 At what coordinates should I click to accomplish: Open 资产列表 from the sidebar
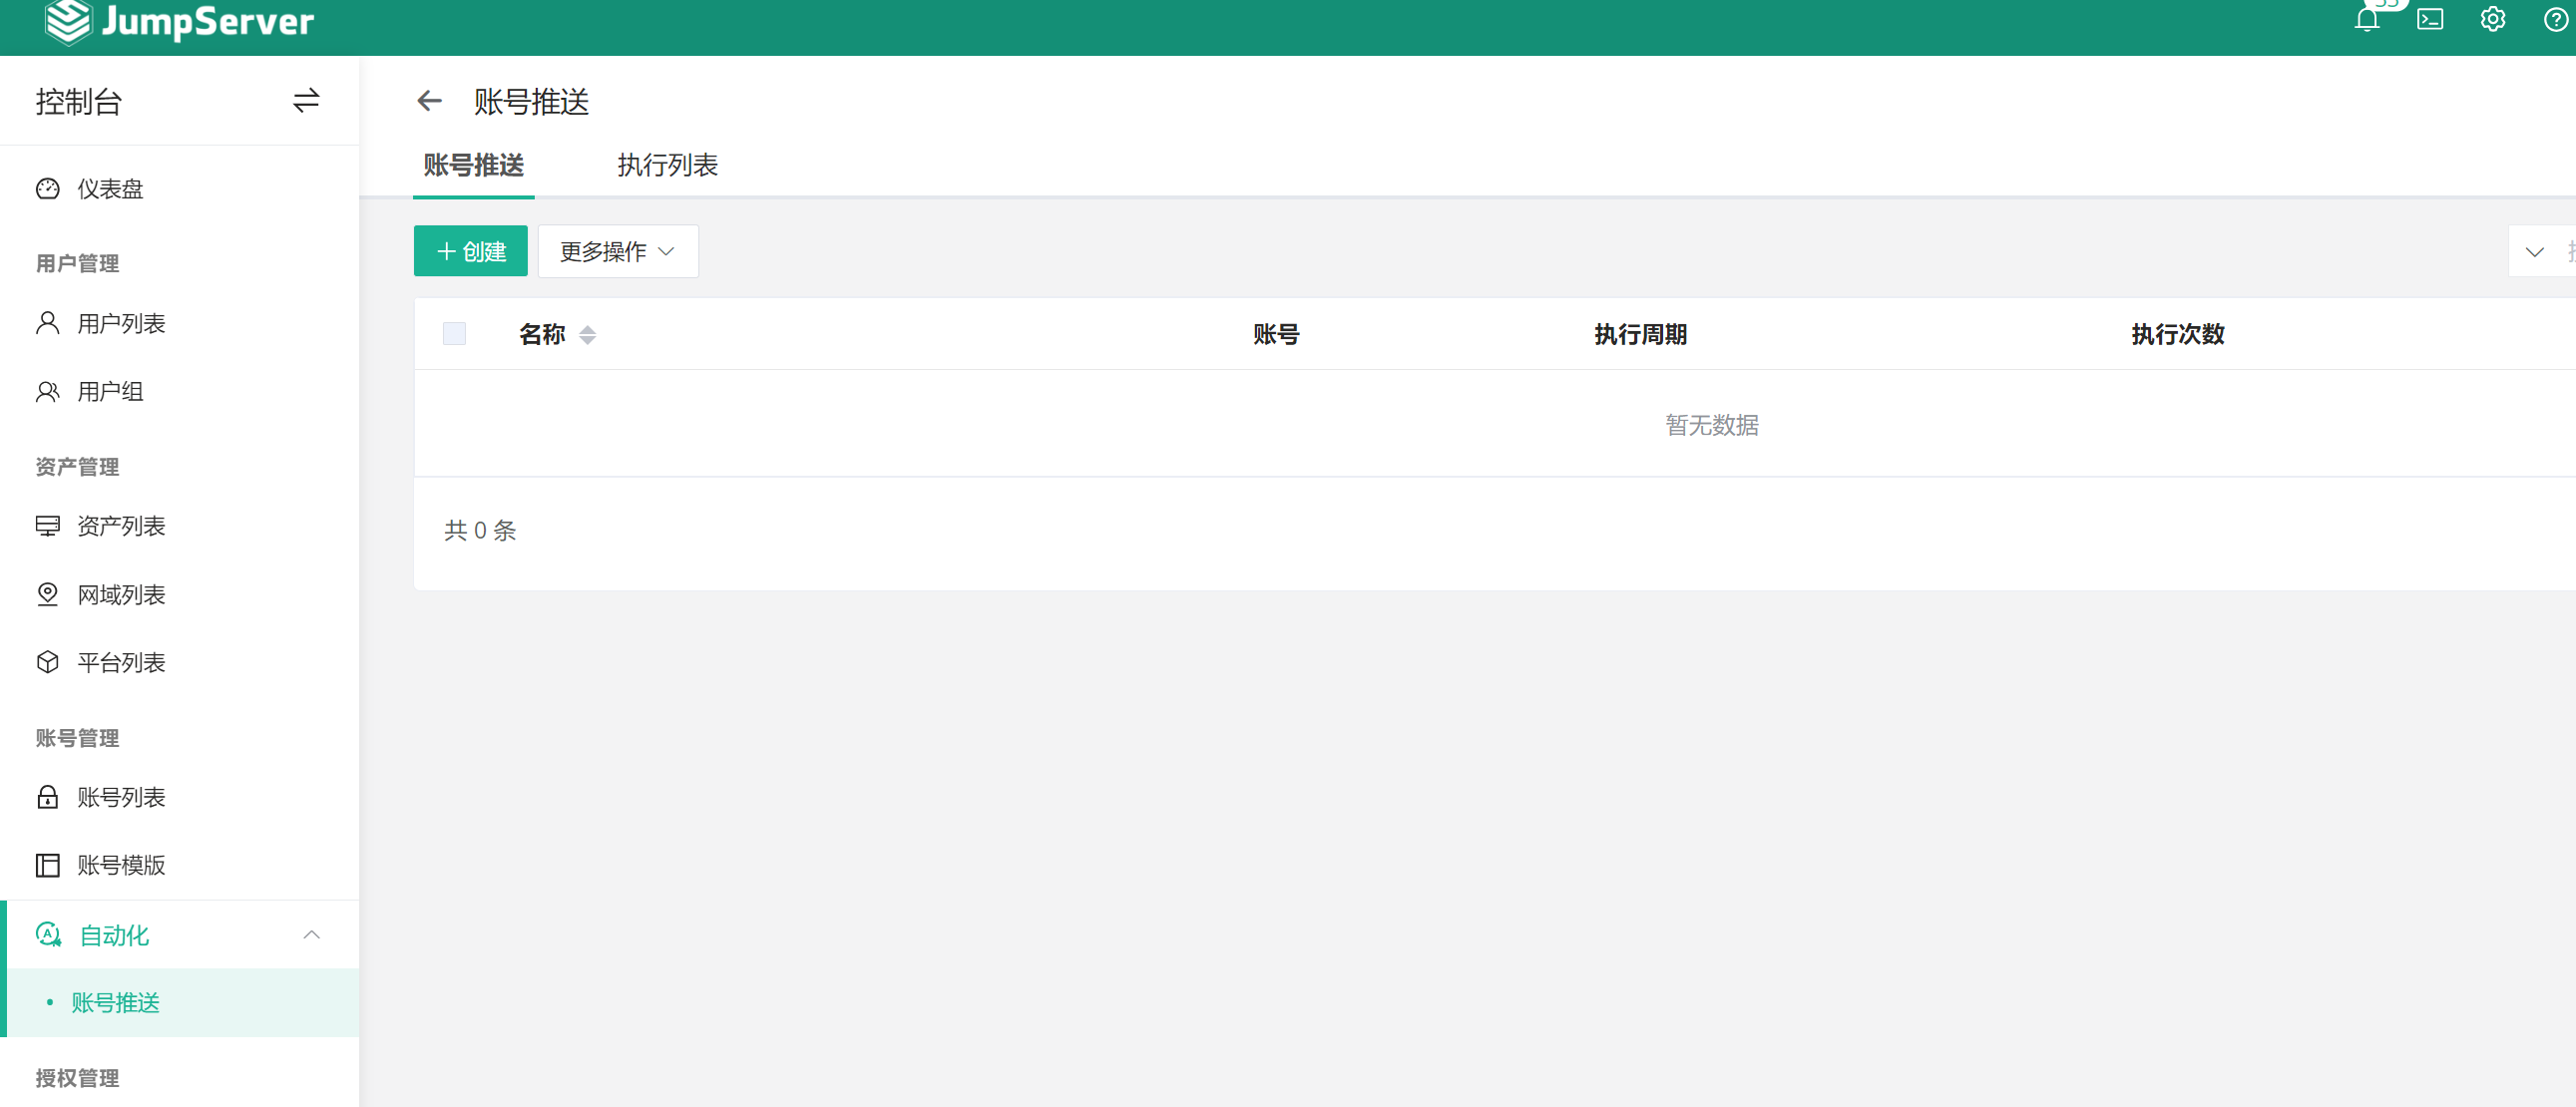pos(121,526)
